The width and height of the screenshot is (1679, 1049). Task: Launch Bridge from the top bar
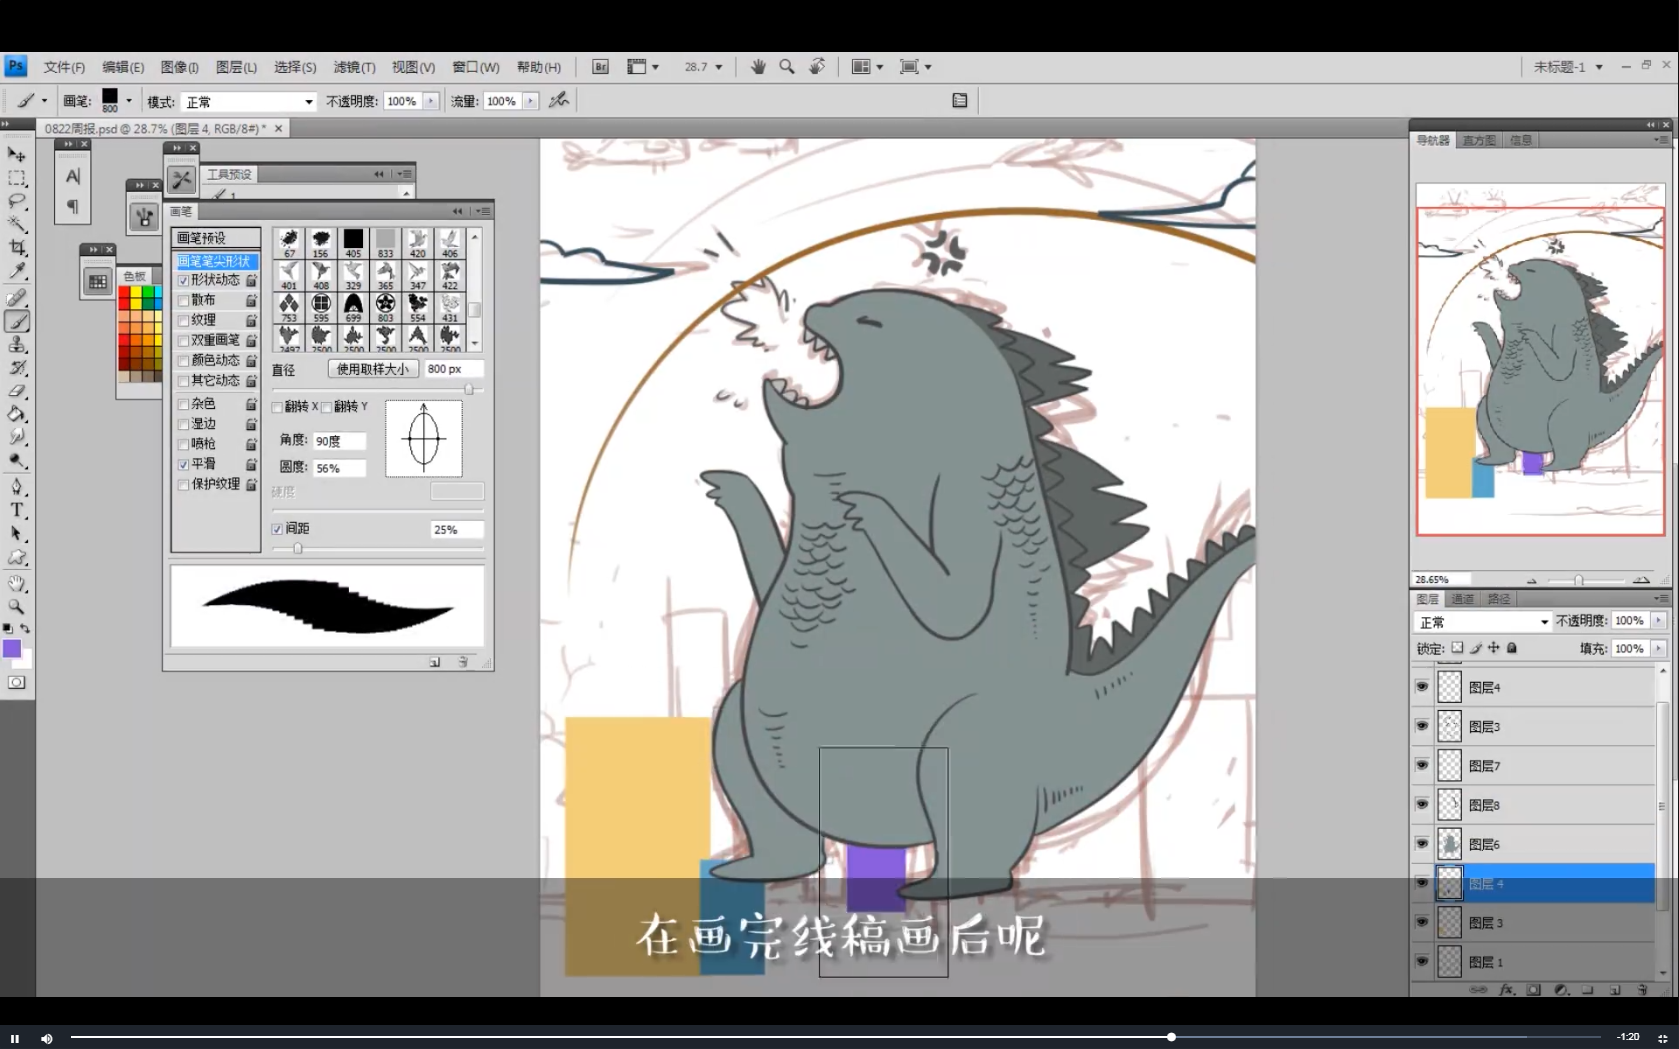click(600, 67)
